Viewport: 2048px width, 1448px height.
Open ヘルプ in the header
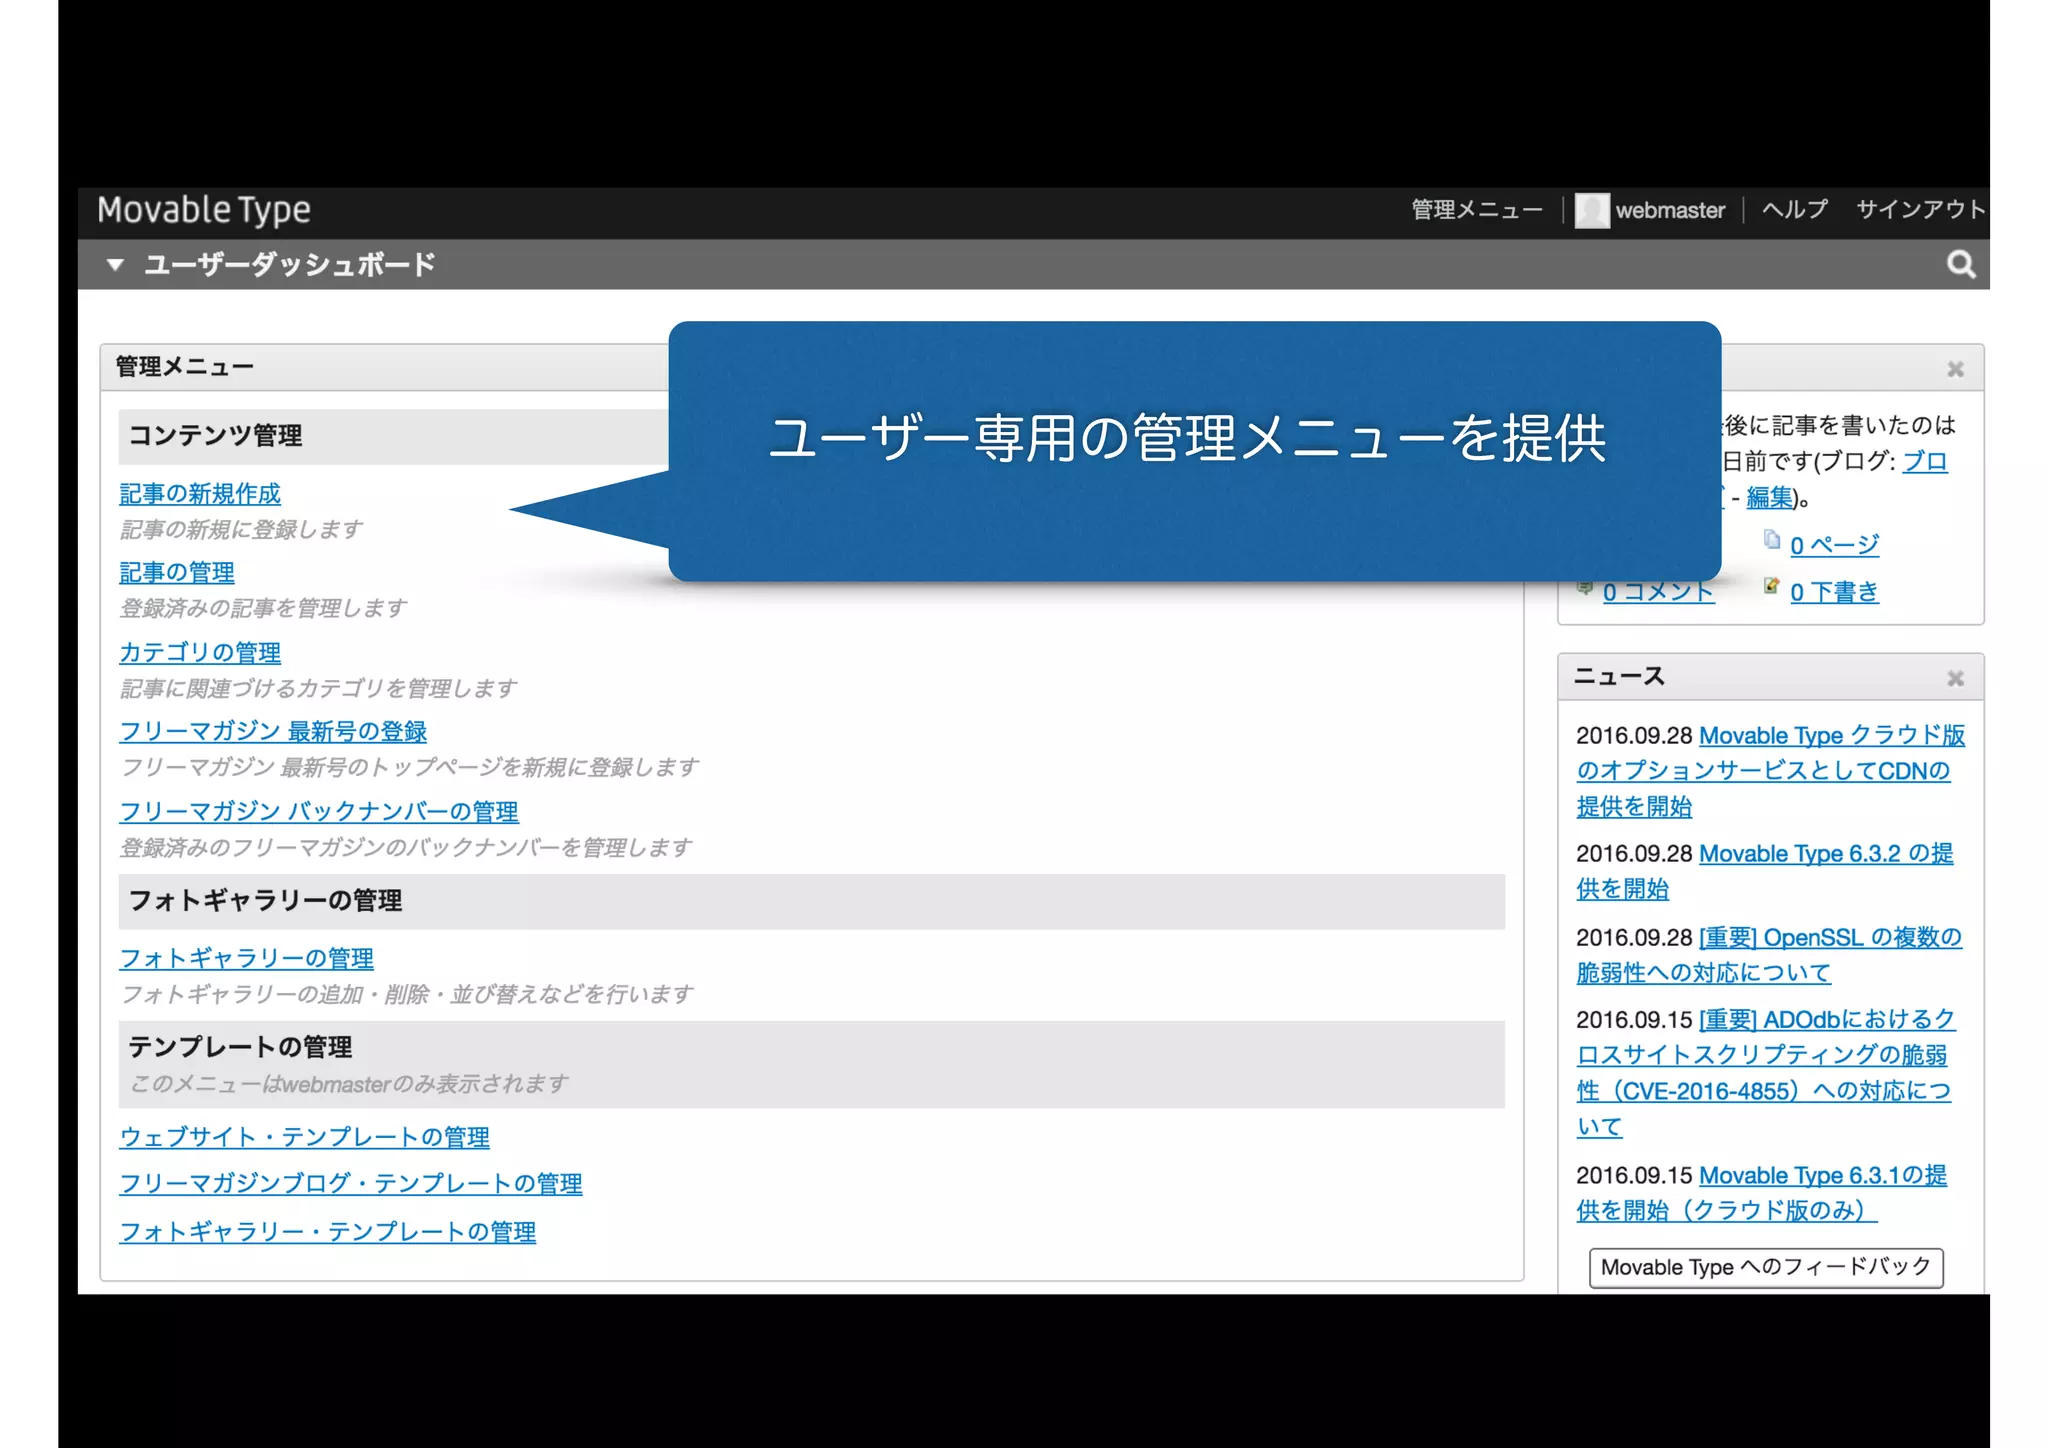(1795, 209)
